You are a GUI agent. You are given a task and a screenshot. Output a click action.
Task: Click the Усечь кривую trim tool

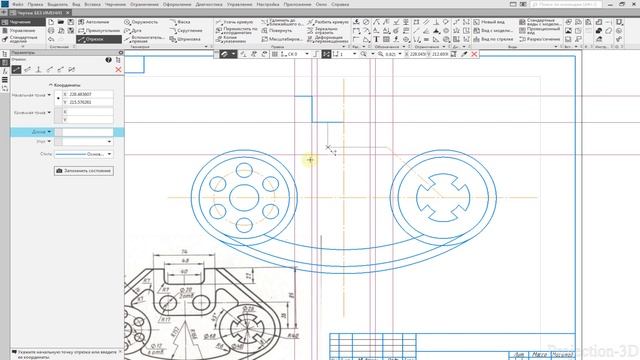234,22
